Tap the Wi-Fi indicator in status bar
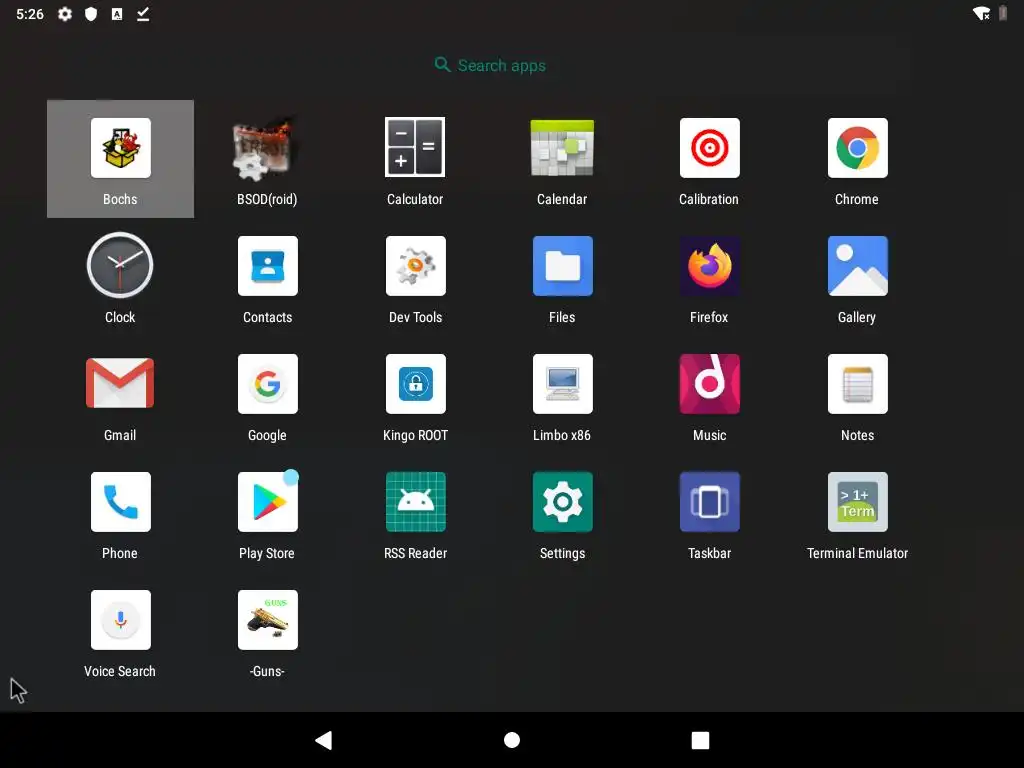Screen dimensions: 1024x768 pyautogui.click(x=981, y=13)
